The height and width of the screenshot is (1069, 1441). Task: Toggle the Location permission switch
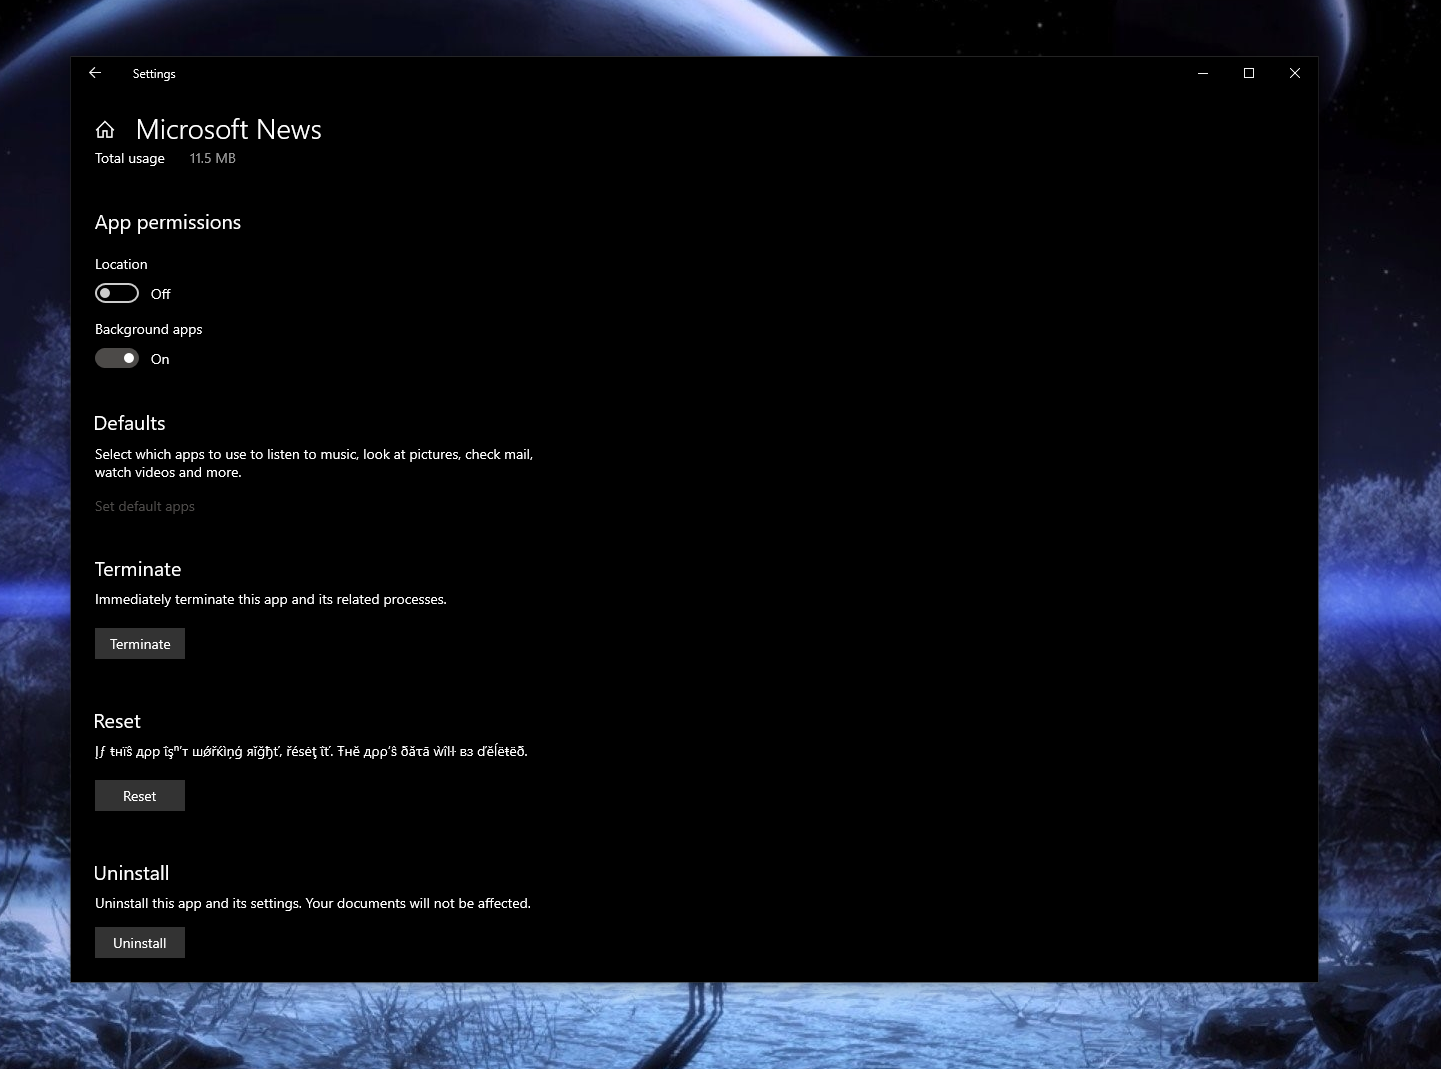click(117, 293)
